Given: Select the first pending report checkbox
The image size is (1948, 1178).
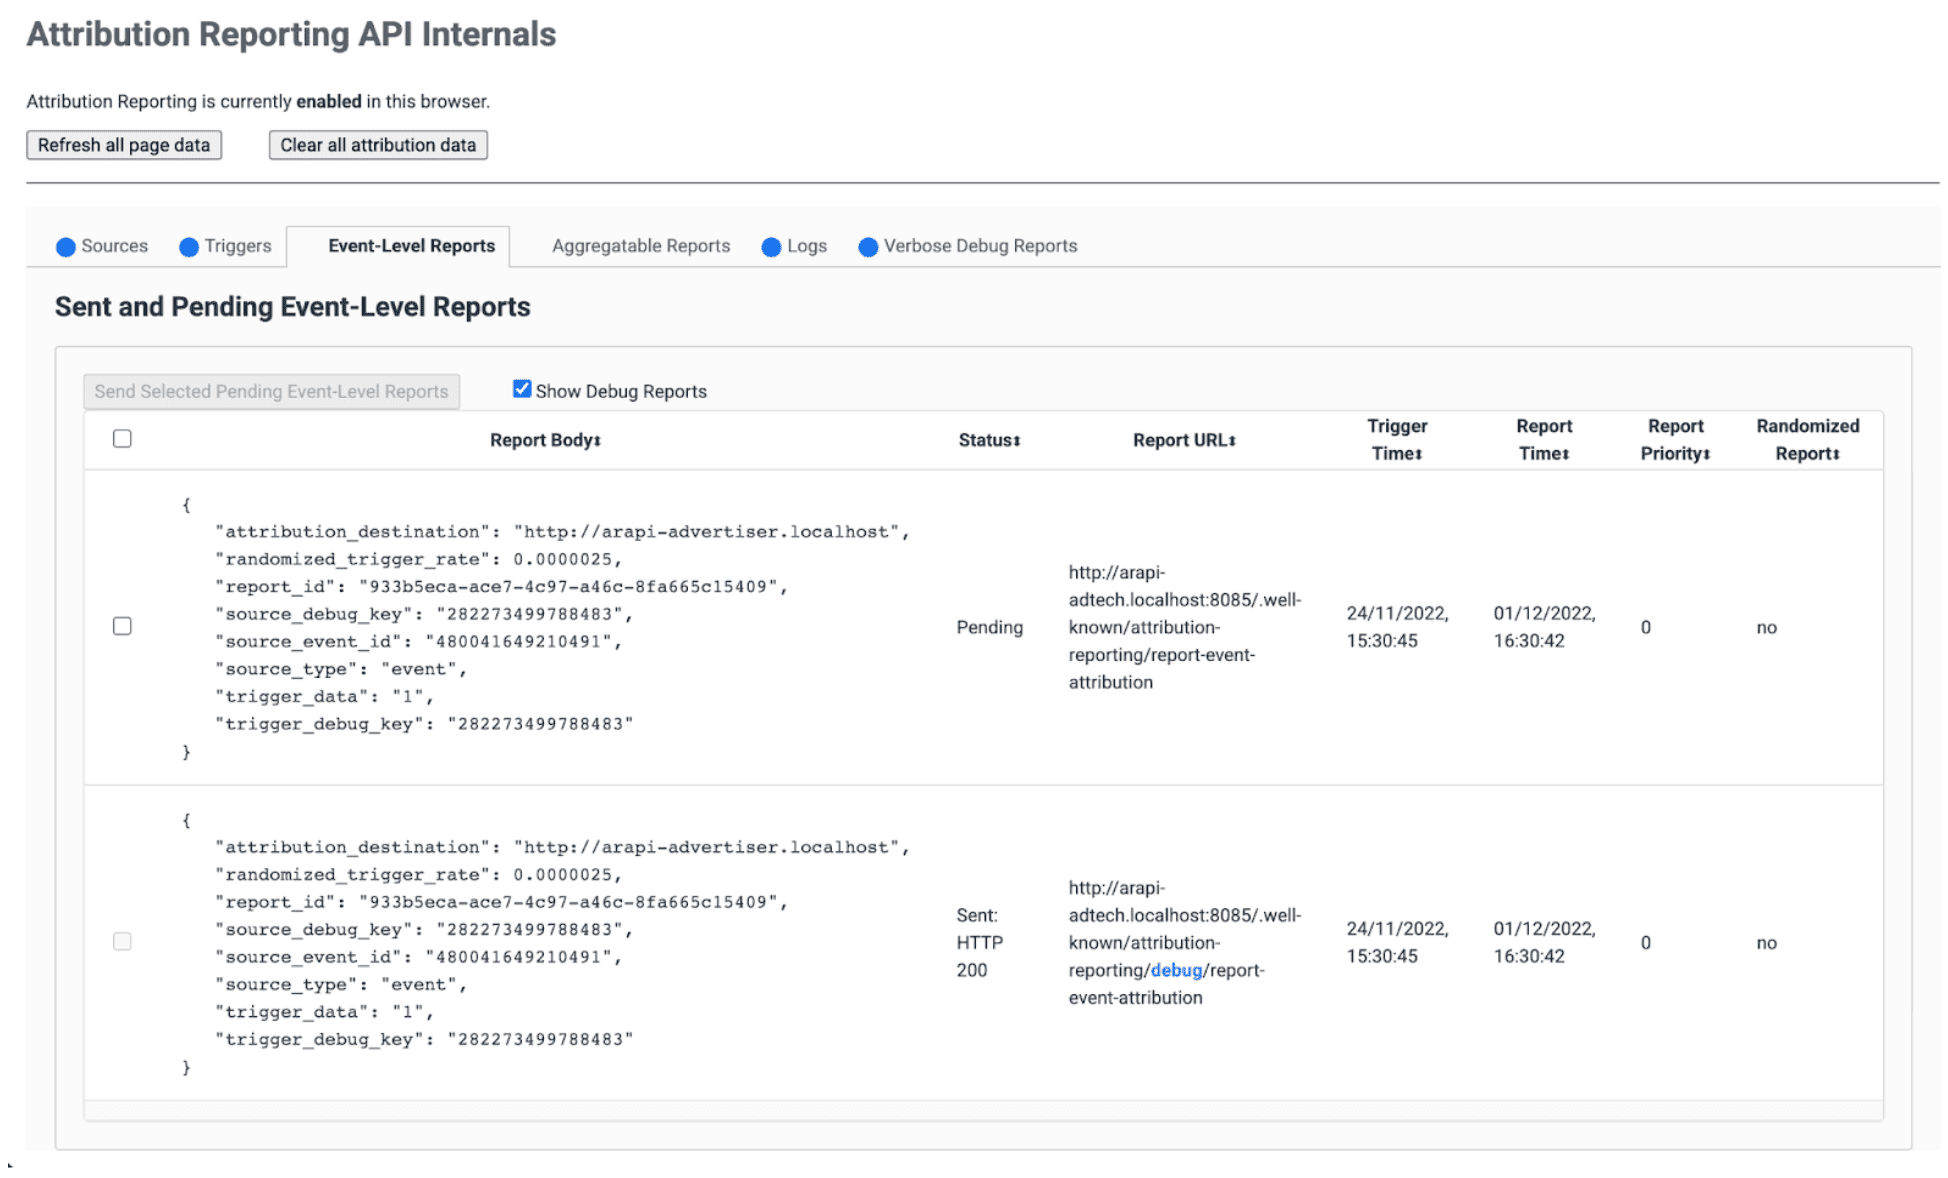Looking at the screenshot, I should coord(121,626).
